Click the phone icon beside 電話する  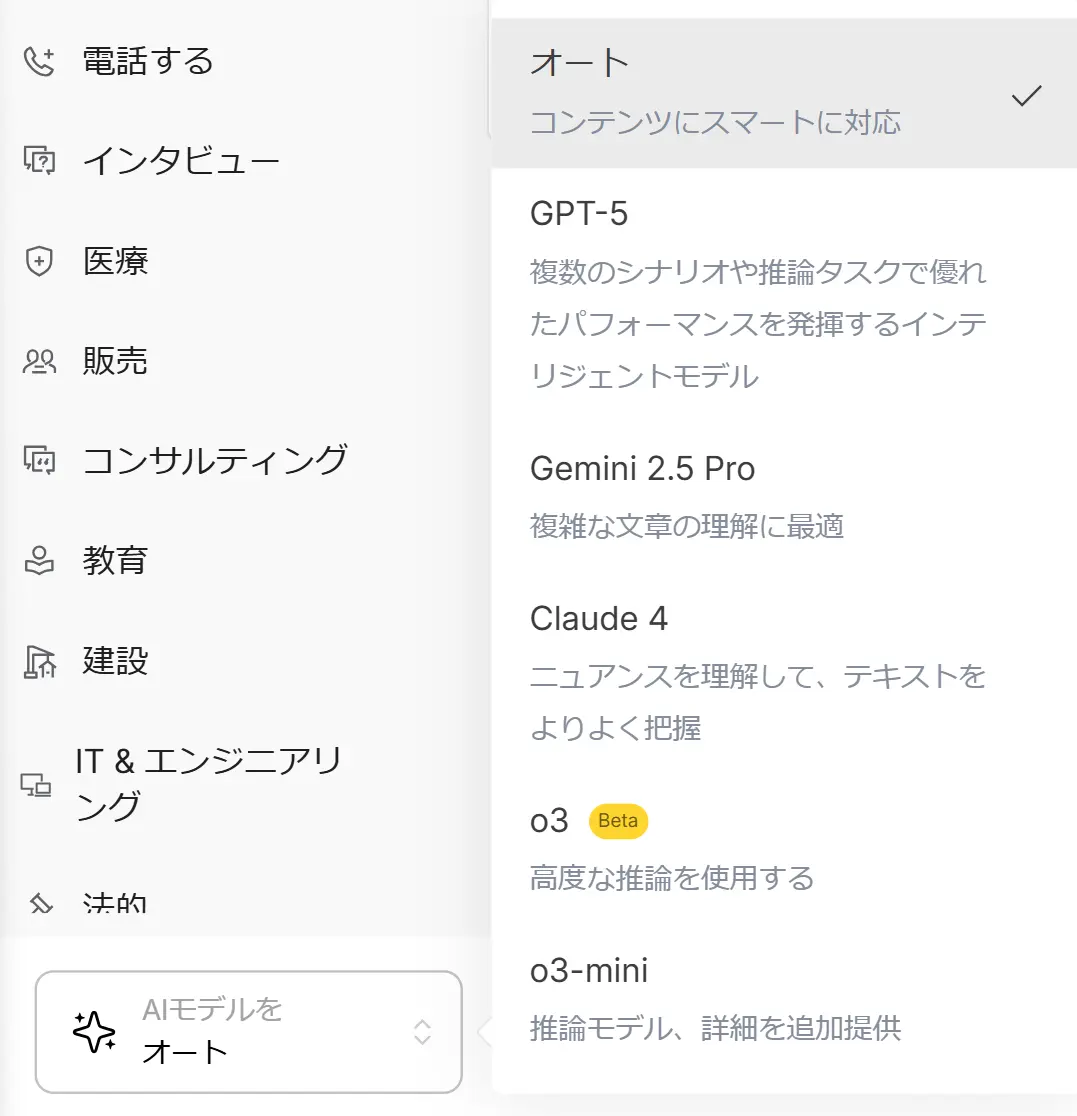(x=39, y=62)
